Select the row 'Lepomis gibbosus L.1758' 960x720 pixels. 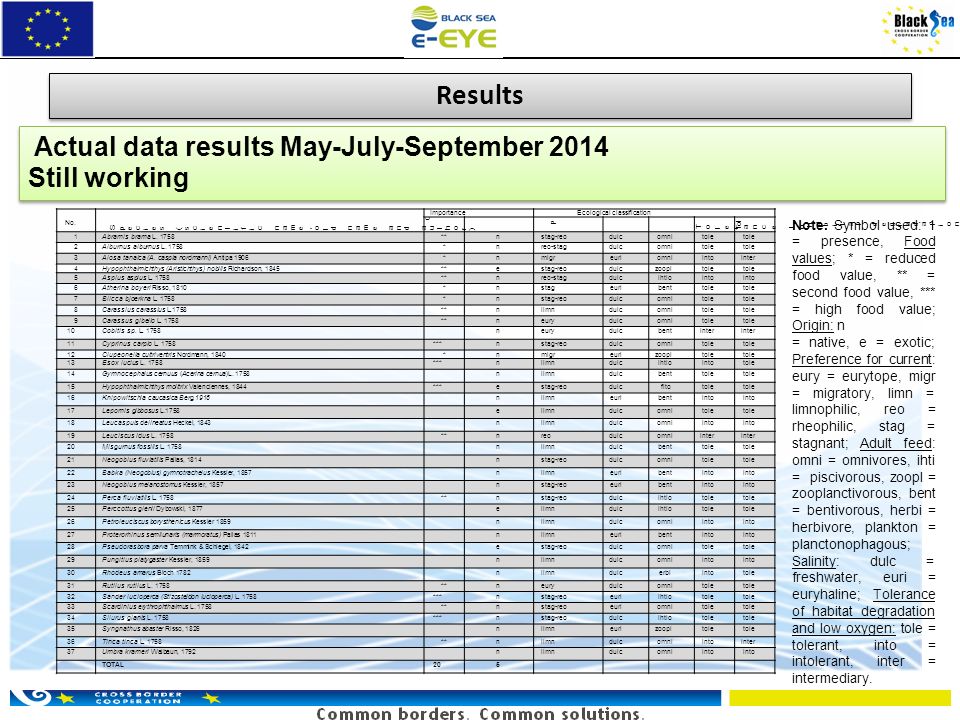coord(416,411)
